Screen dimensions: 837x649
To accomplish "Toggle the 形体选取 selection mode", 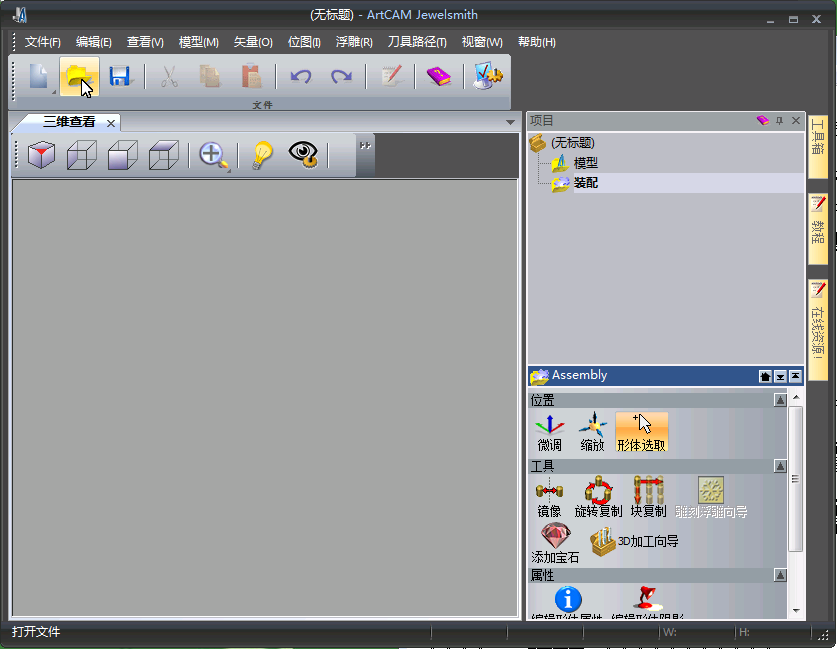I will coord(641,431).
